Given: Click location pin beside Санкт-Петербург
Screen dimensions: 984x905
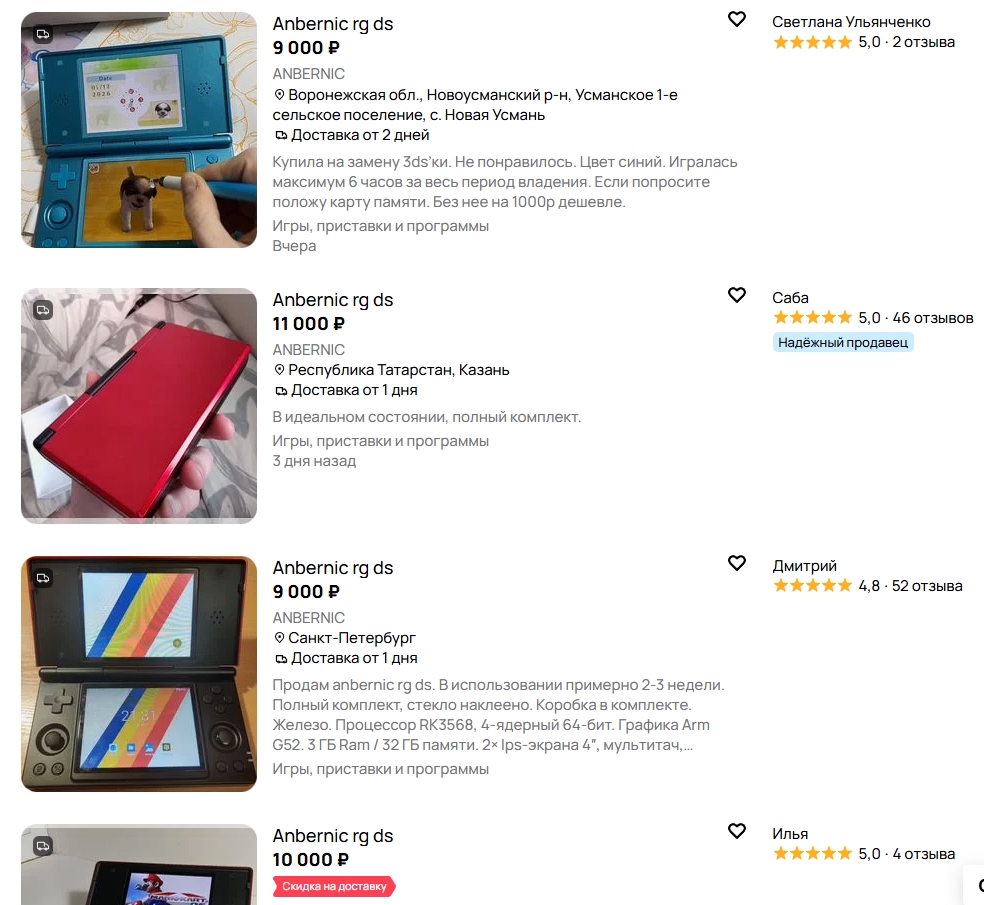Looking at the screenshot, I should click(279, 638).
